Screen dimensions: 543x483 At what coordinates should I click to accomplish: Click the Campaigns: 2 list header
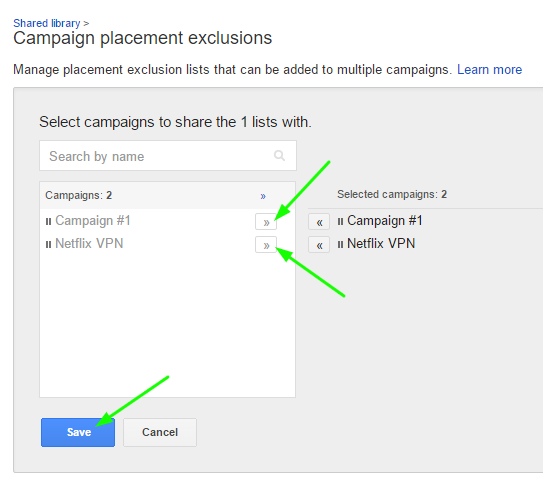point(79,195)
